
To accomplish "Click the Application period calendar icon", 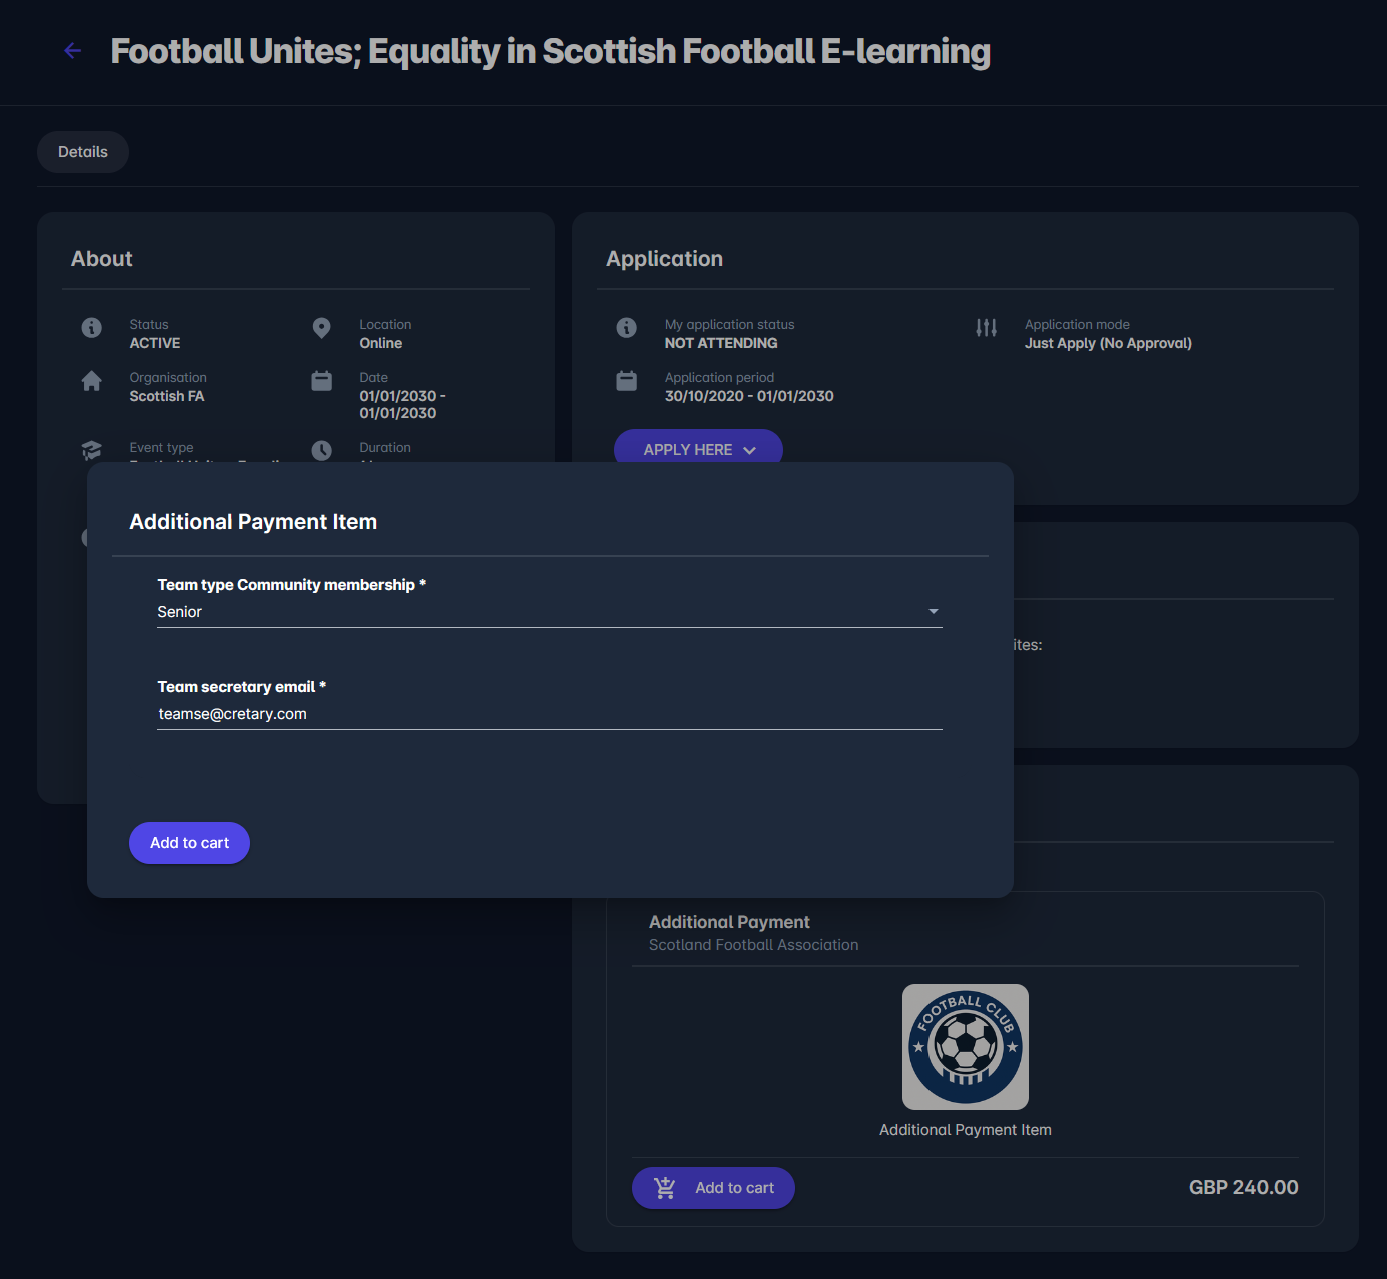I will [x=627, y=381].
